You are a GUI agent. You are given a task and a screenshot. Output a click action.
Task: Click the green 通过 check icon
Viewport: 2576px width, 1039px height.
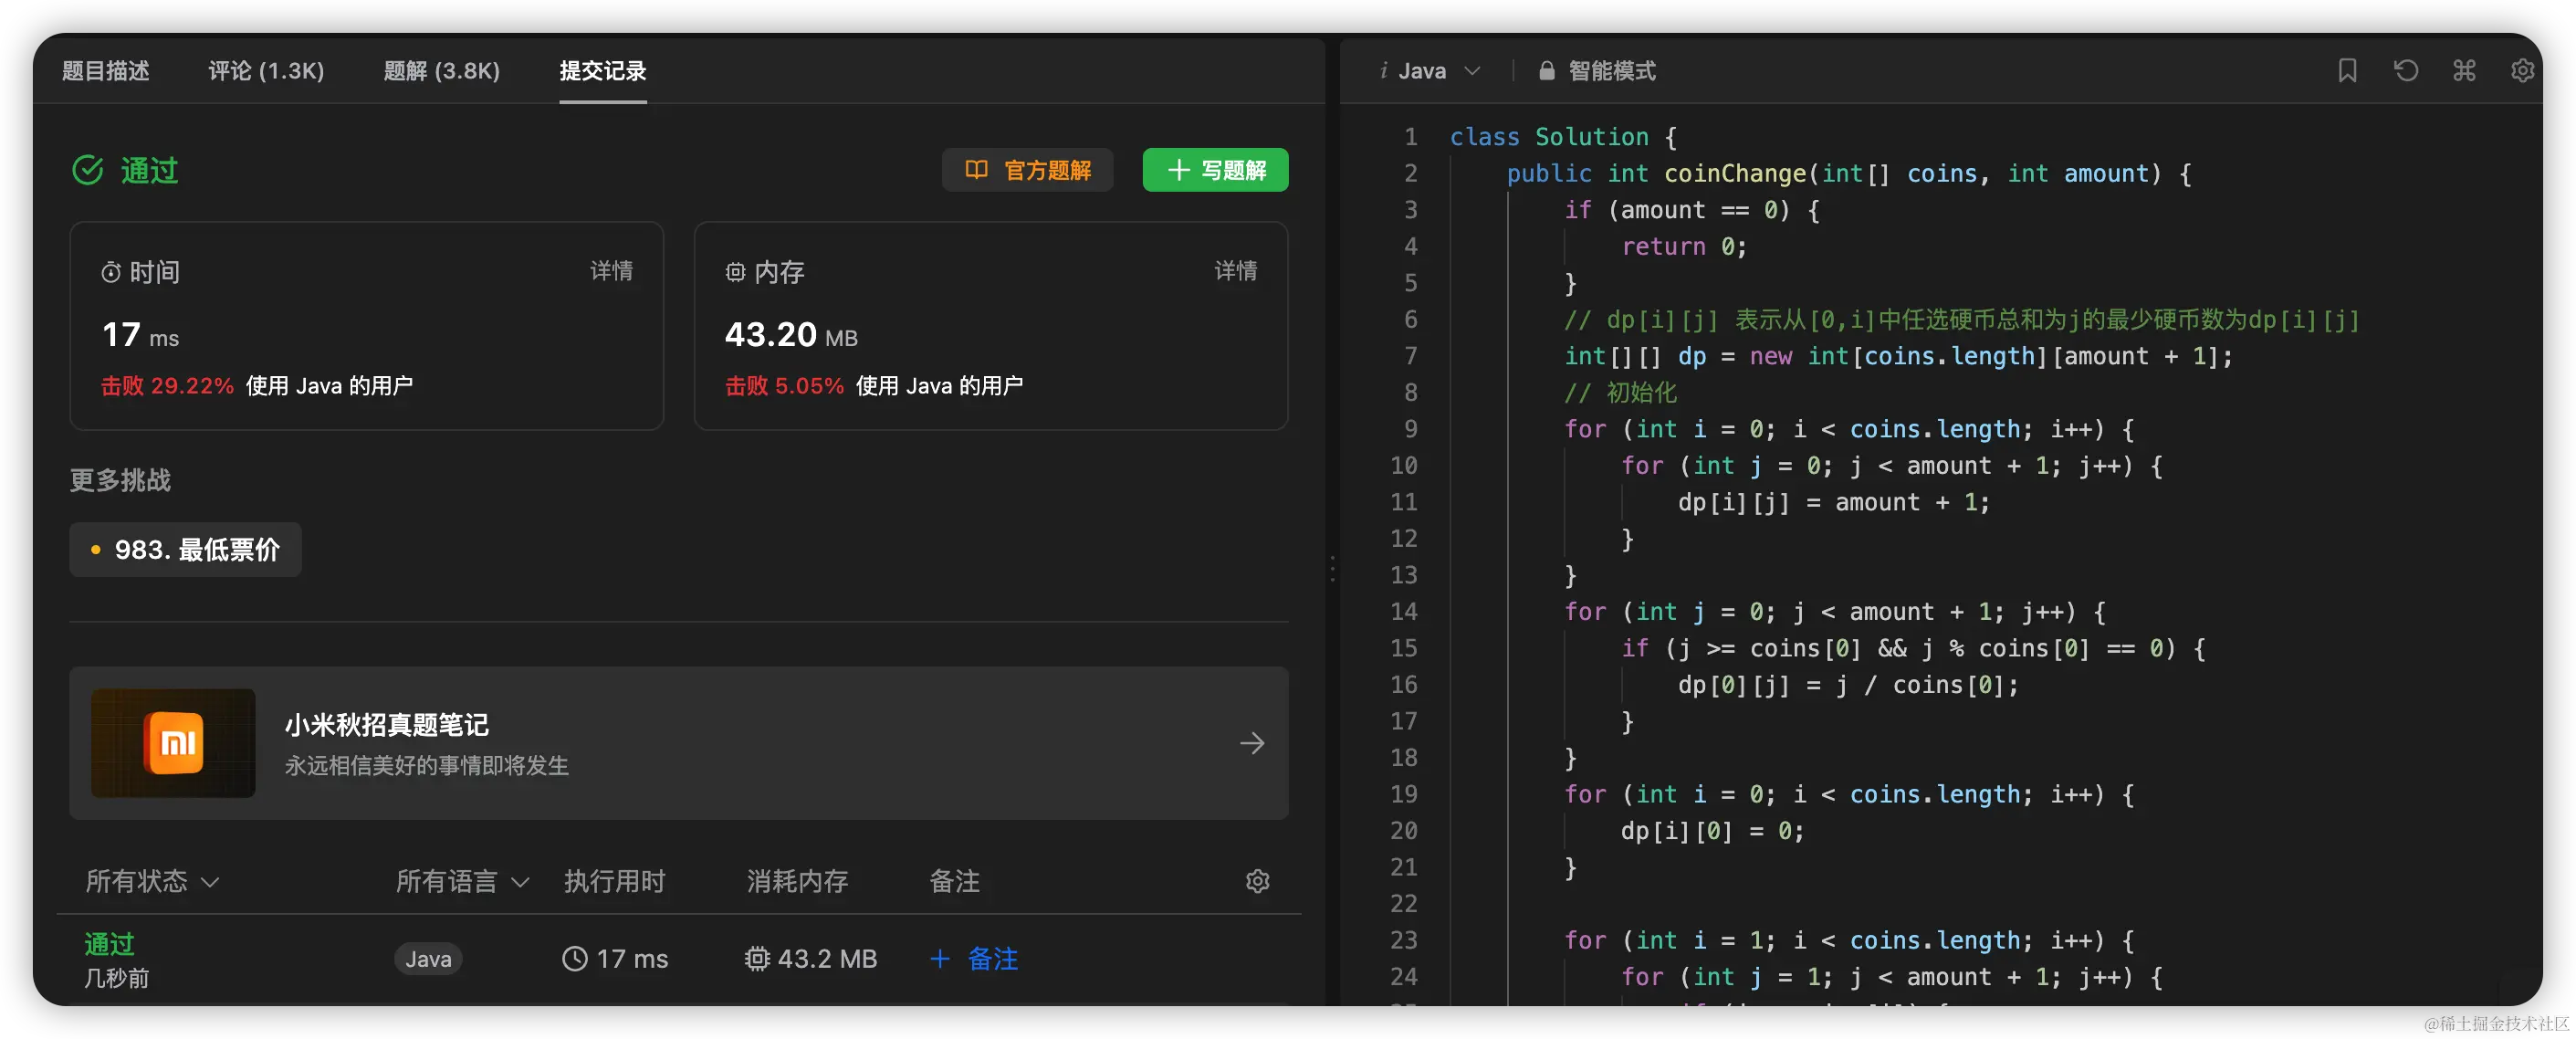[x=88, y=170]
